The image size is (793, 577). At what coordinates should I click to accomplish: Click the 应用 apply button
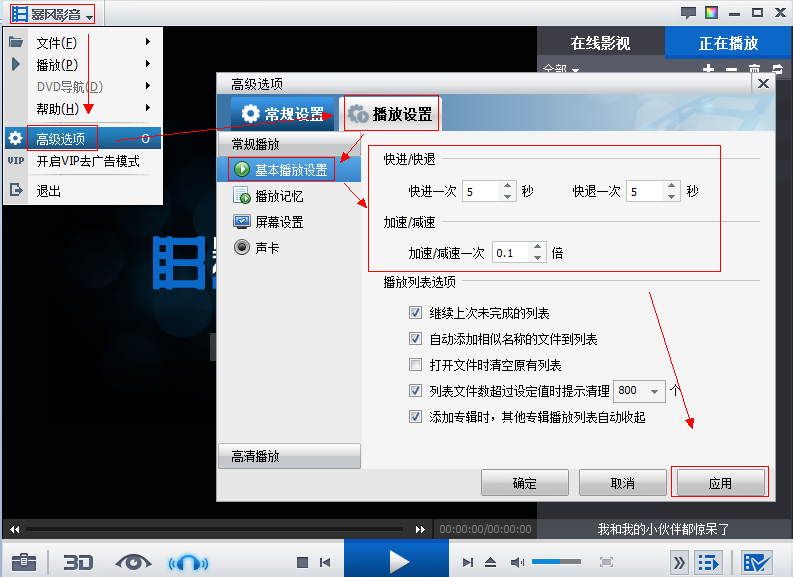(x=720, y=483)
